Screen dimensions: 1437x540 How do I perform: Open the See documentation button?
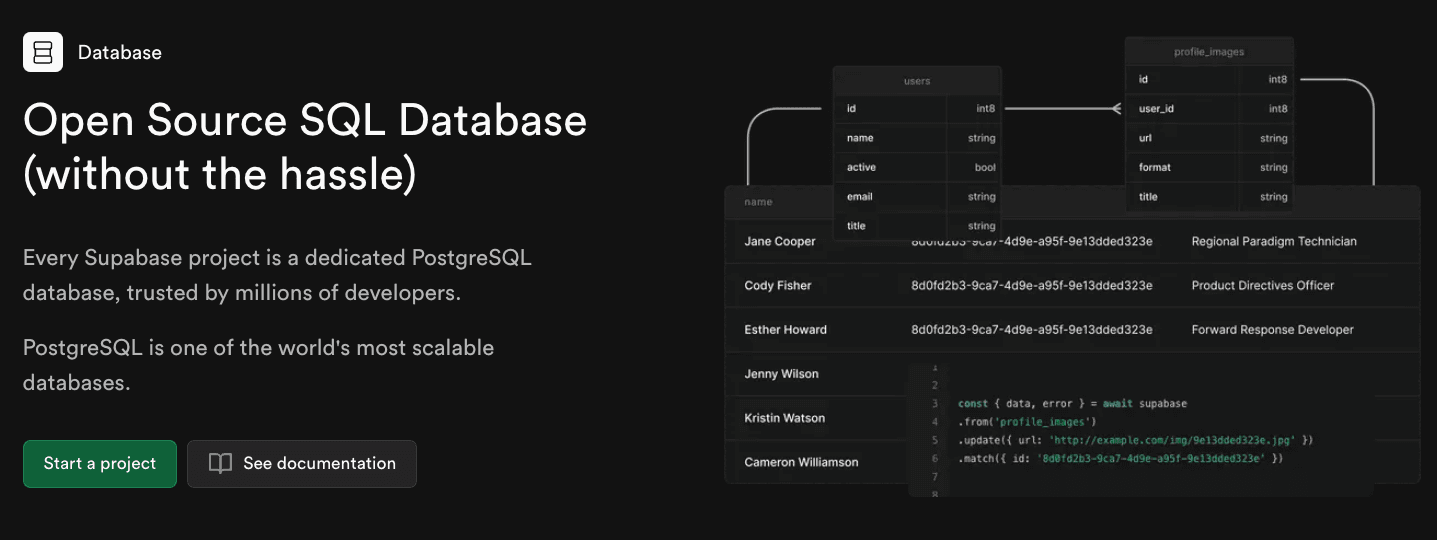tap(302, 464)
